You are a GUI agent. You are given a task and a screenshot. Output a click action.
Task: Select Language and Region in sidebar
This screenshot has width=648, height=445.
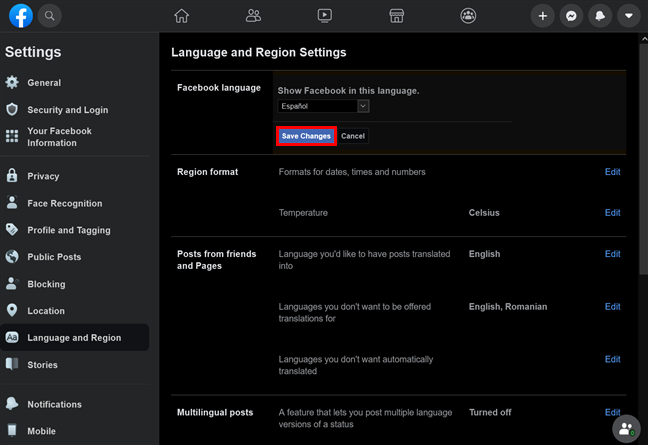75,338
